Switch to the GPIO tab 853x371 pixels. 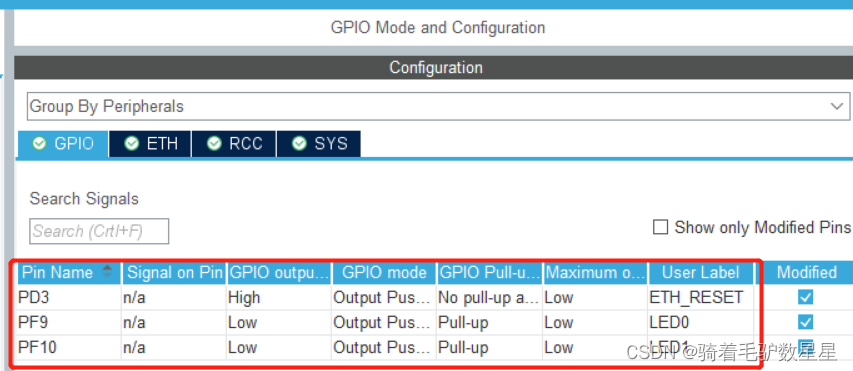tap(63, 144)
